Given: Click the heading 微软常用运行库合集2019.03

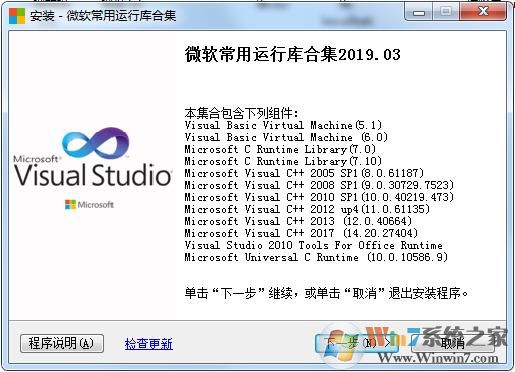Looking at the screenshot, I should (x=293, y=54).
